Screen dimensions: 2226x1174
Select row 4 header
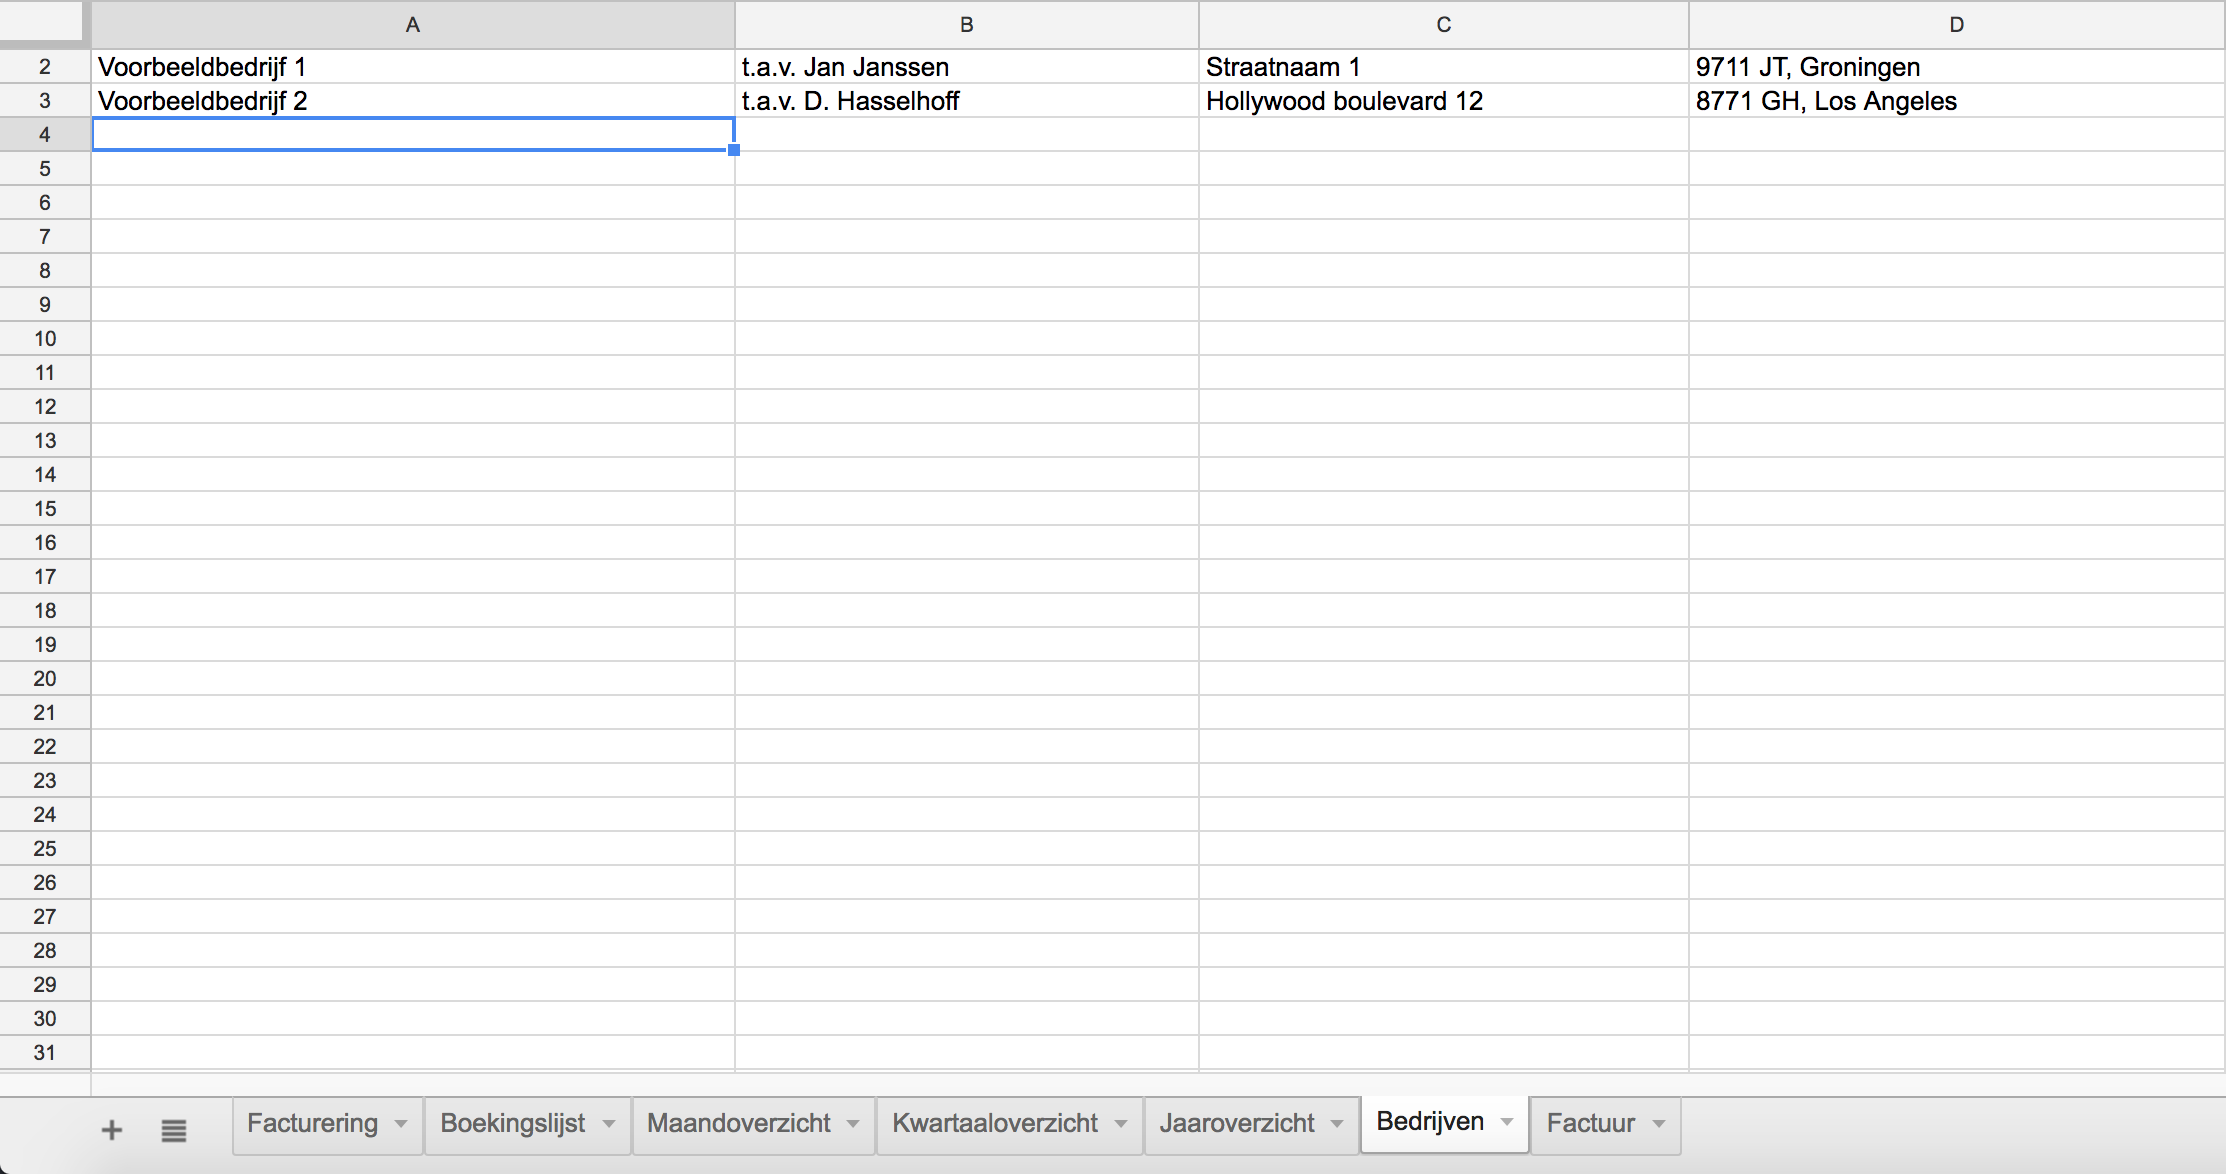click(45, 135)
